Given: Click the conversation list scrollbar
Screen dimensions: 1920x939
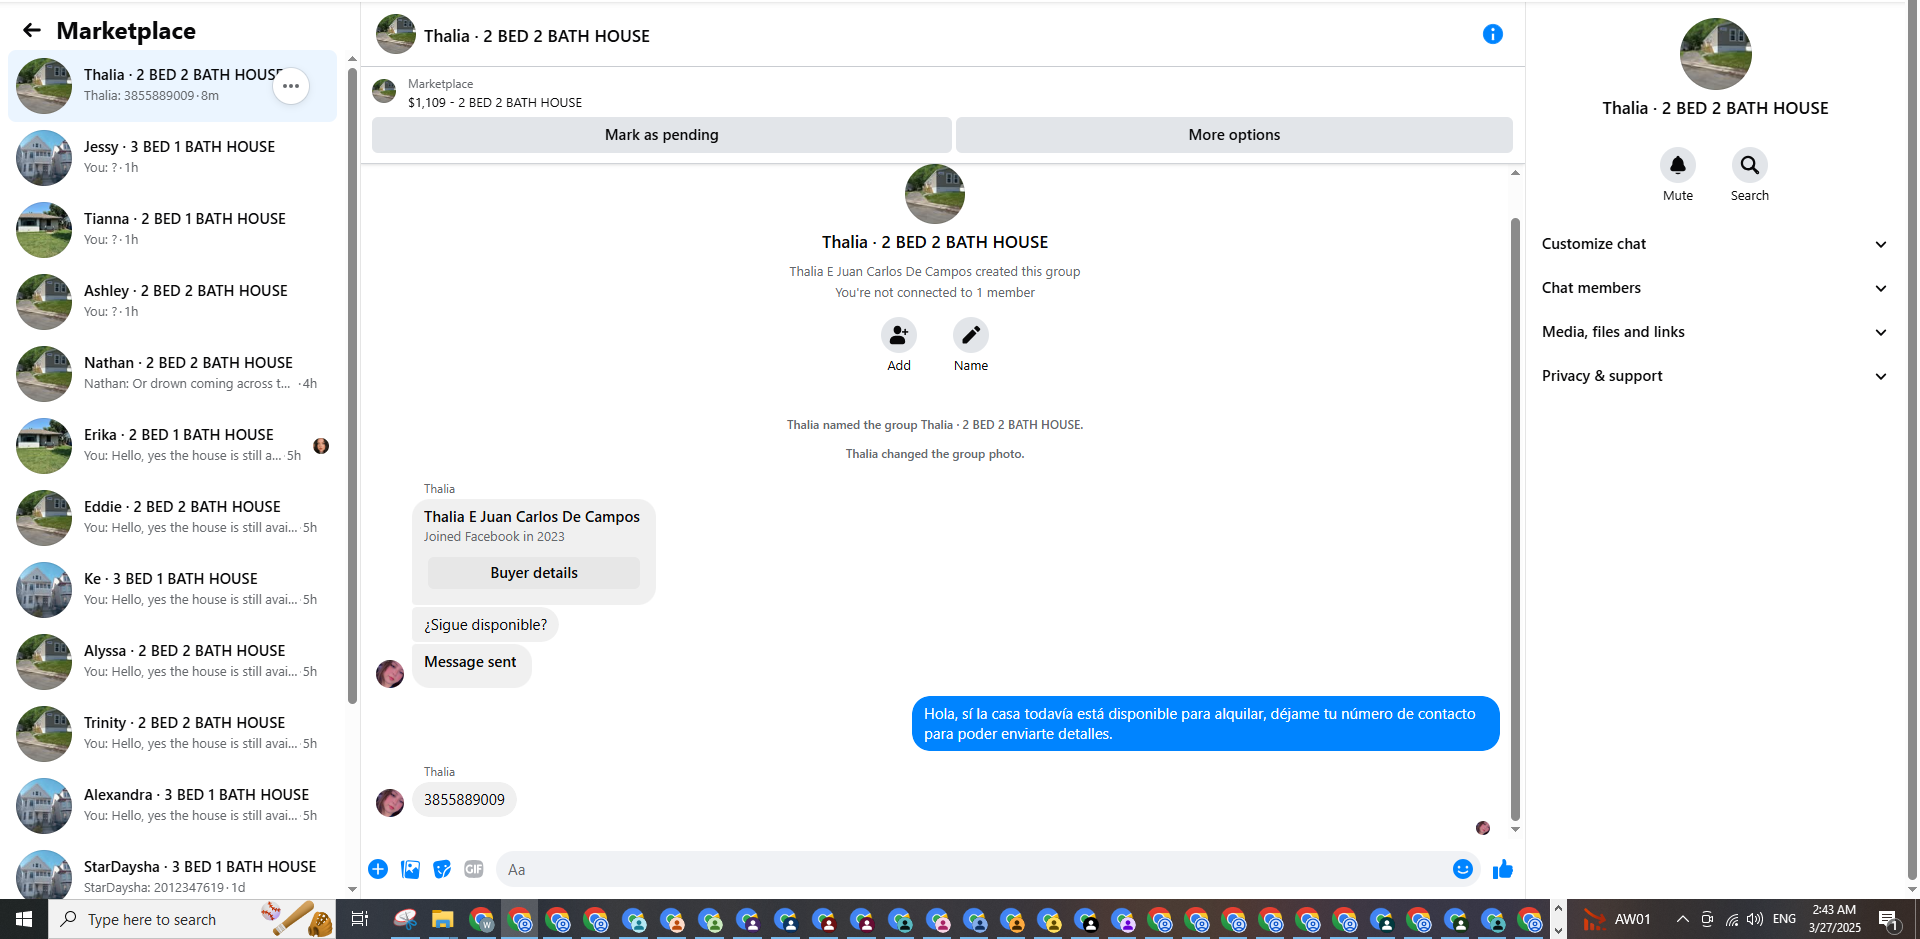Looking at the screenshot, I should (x=352, y=385).
